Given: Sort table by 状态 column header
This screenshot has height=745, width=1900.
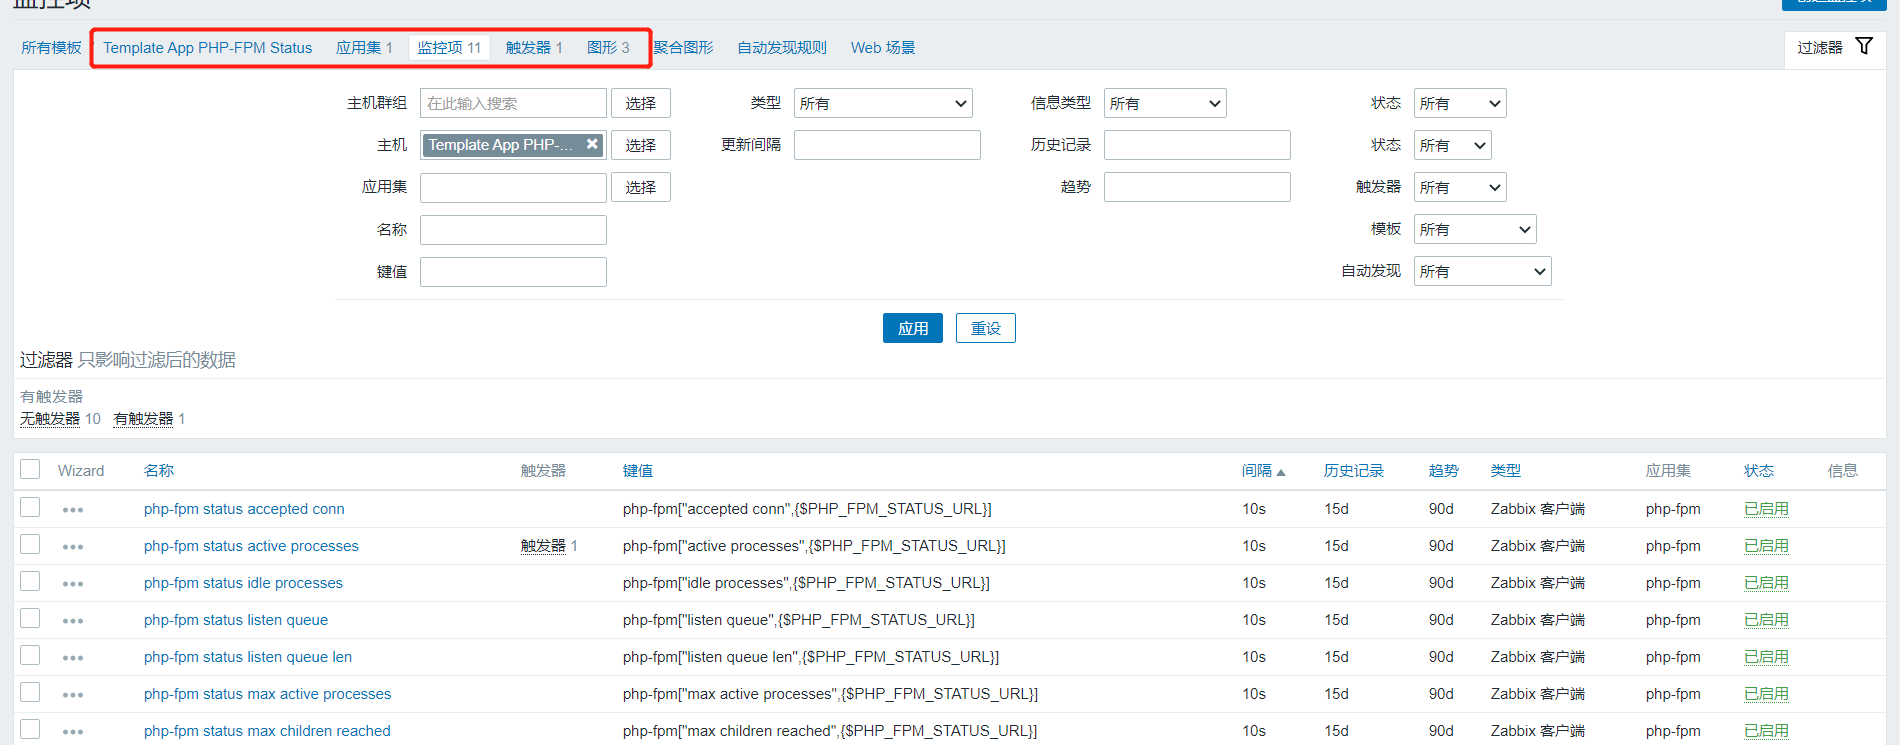Looking at the screenshot, I should 1759,471.
